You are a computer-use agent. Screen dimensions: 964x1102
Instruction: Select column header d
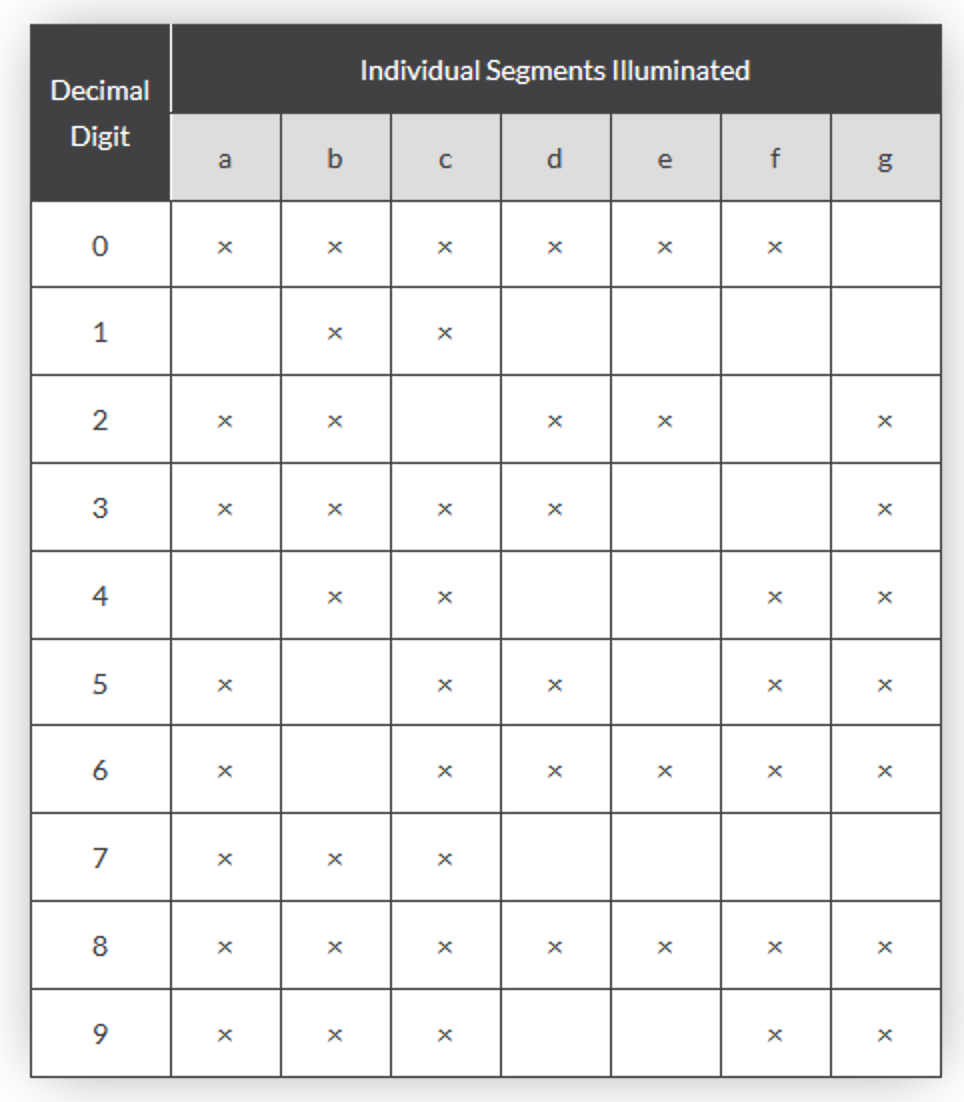555,158
